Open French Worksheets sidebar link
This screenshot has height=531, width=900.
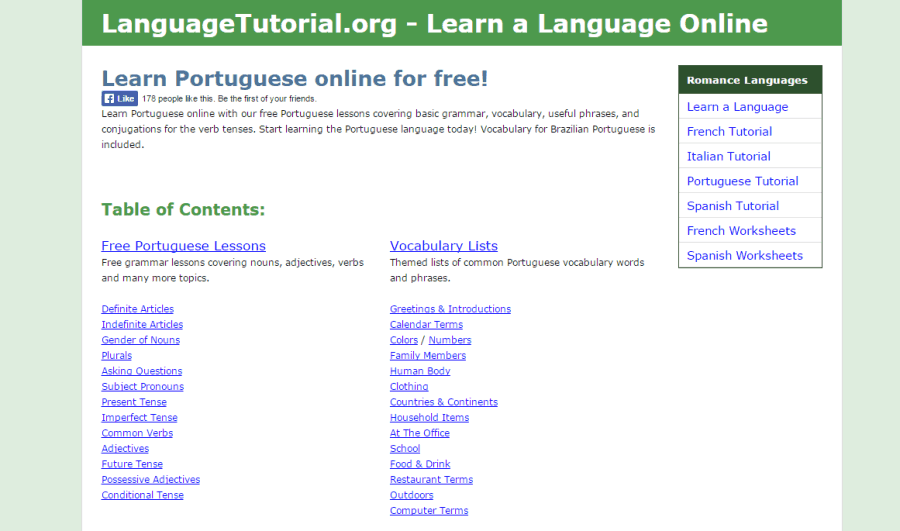[x=742, y=231]
